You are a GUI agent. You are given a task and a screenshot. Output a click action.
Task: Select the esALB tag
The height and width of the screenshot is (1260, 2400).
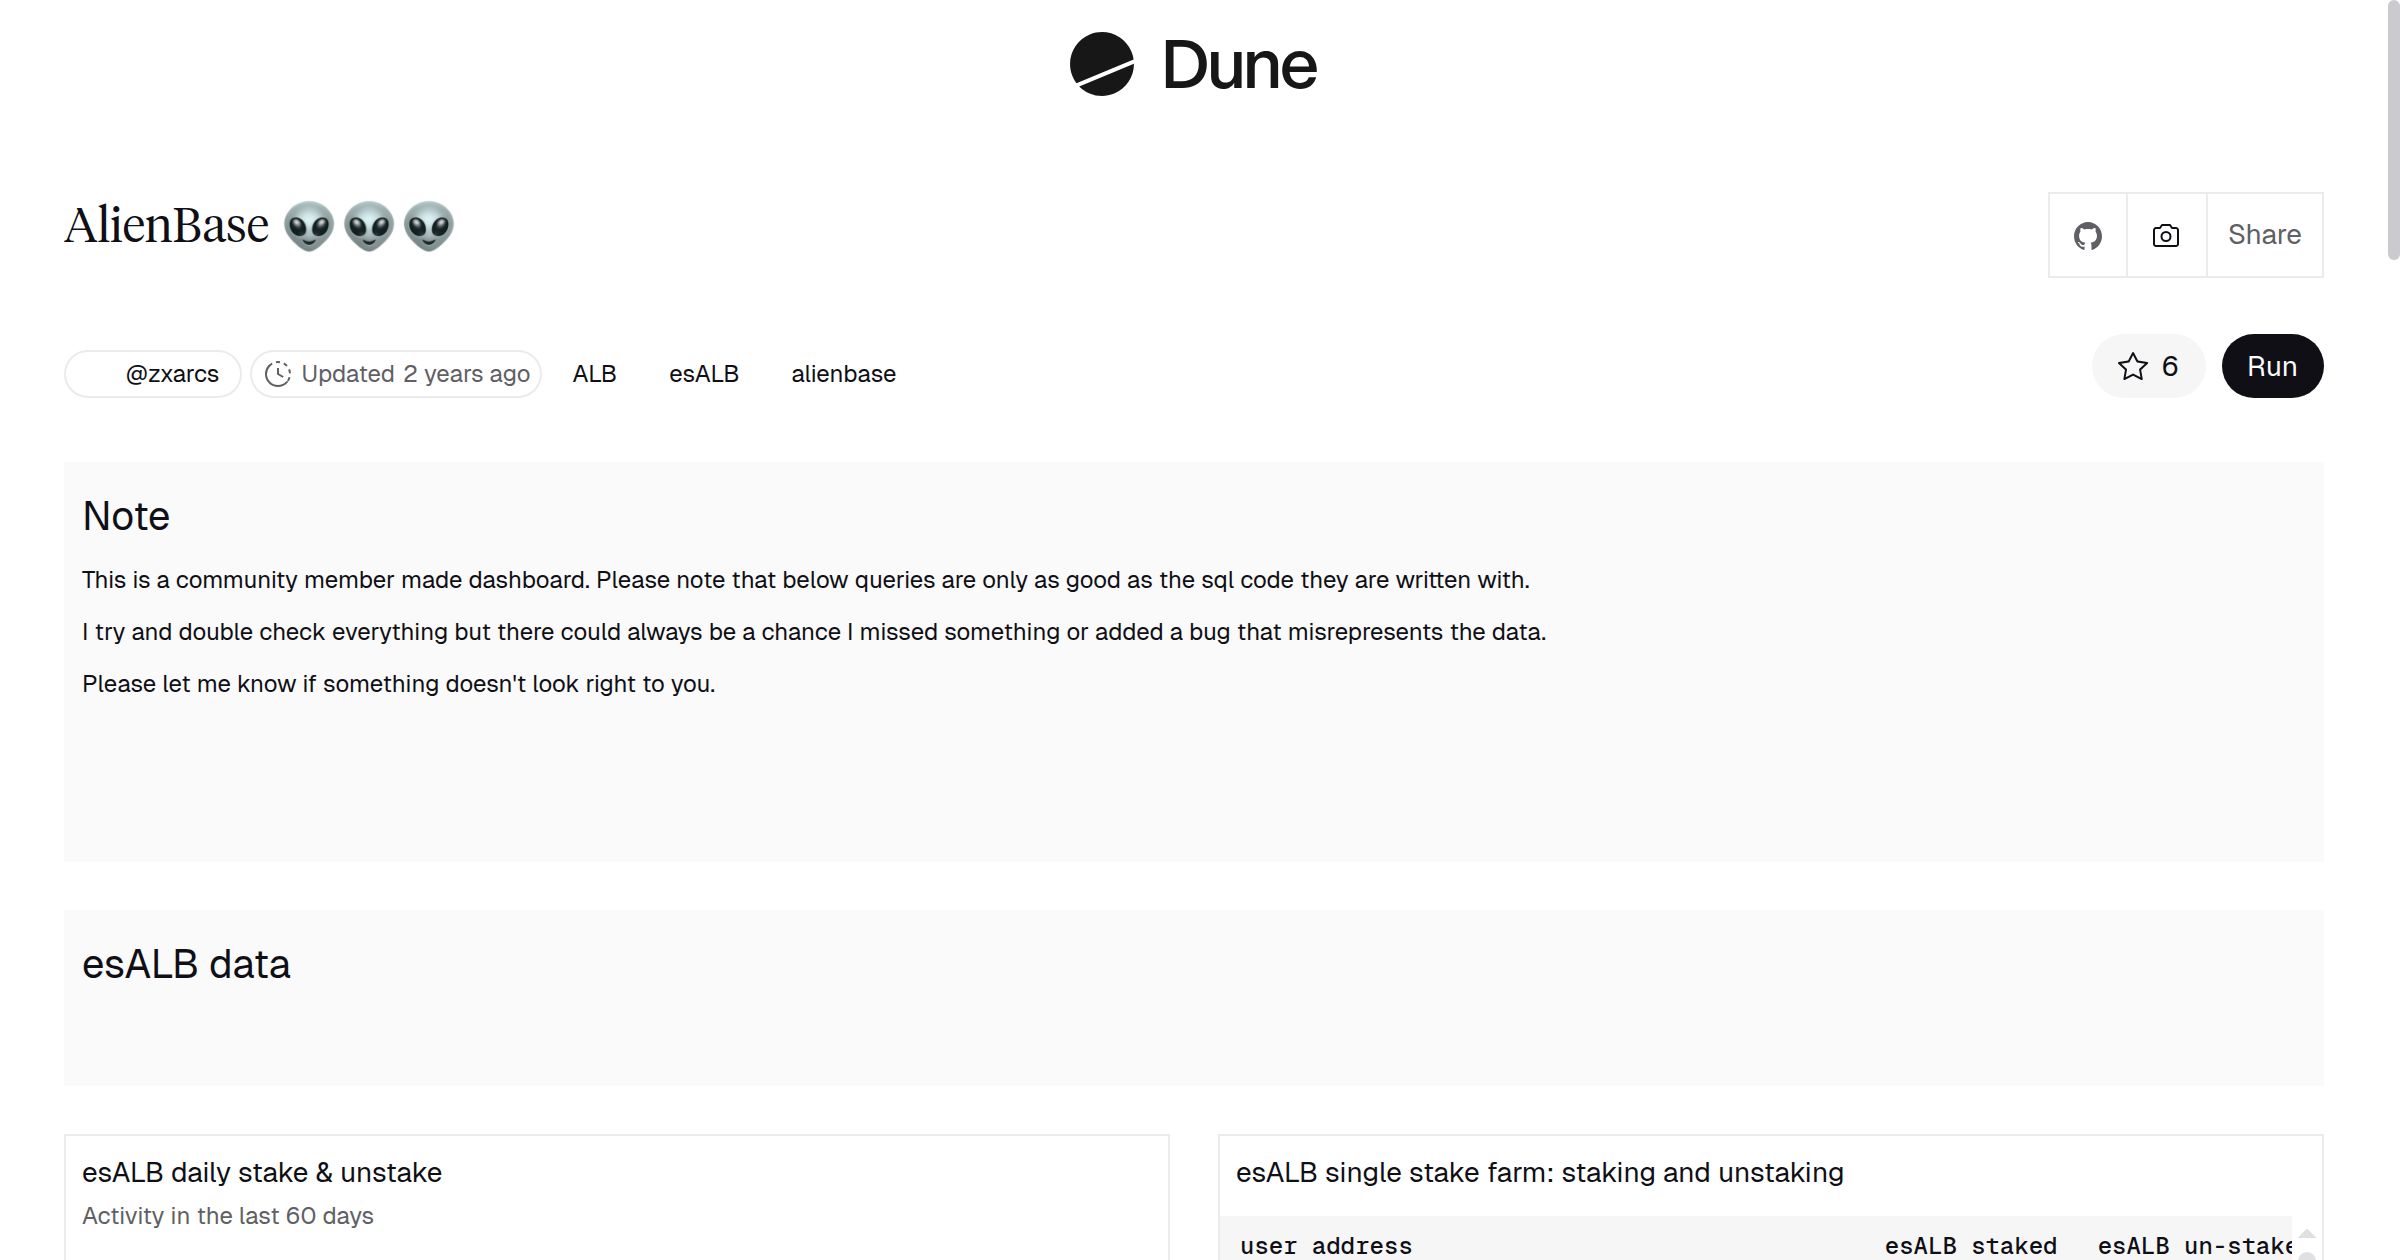pos(703,374)
